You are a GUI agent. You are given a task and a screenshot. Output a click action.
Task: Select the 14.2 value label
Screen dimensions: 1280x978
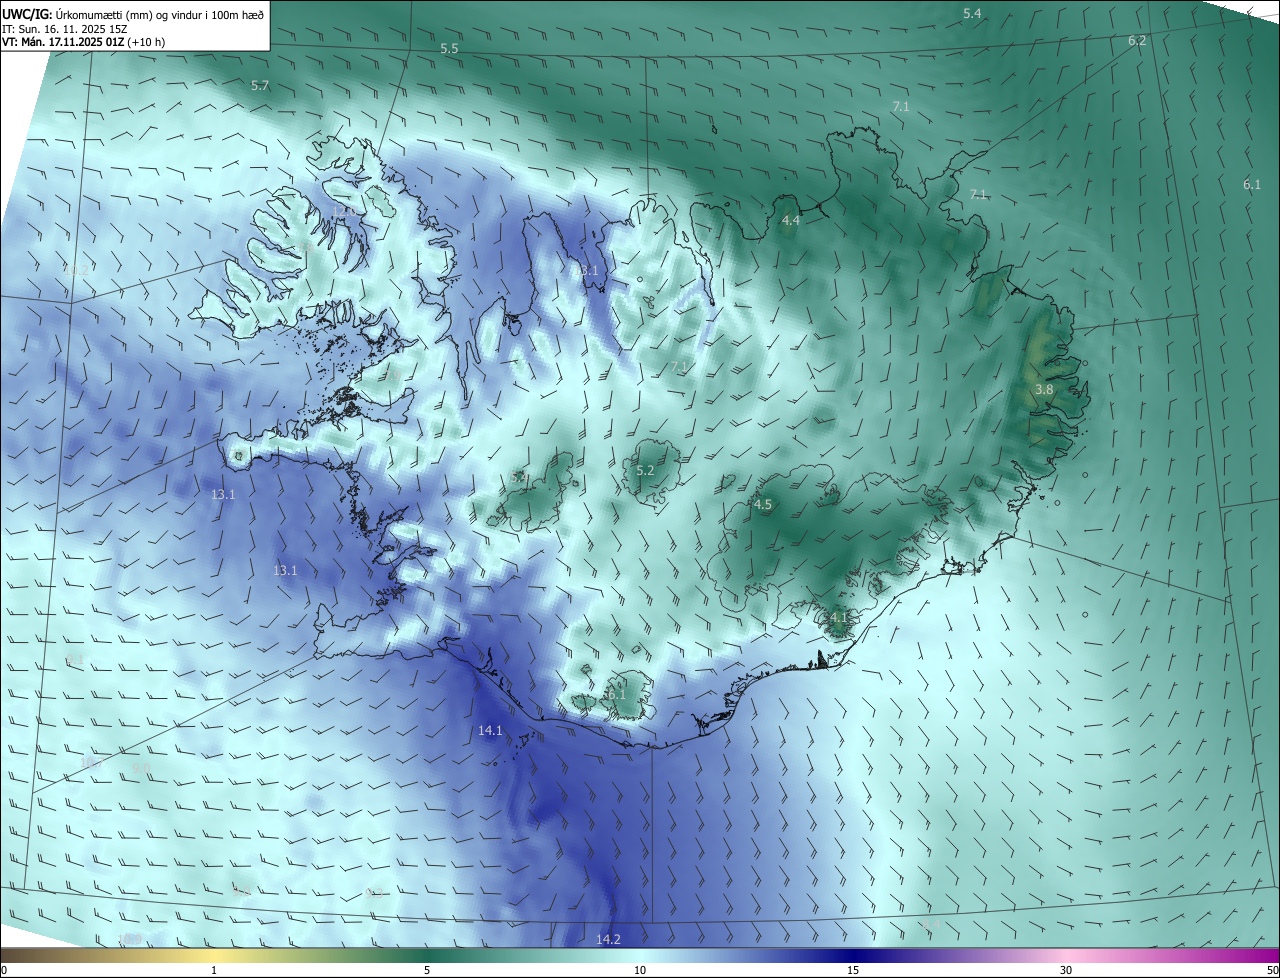(x=608, y=939)
